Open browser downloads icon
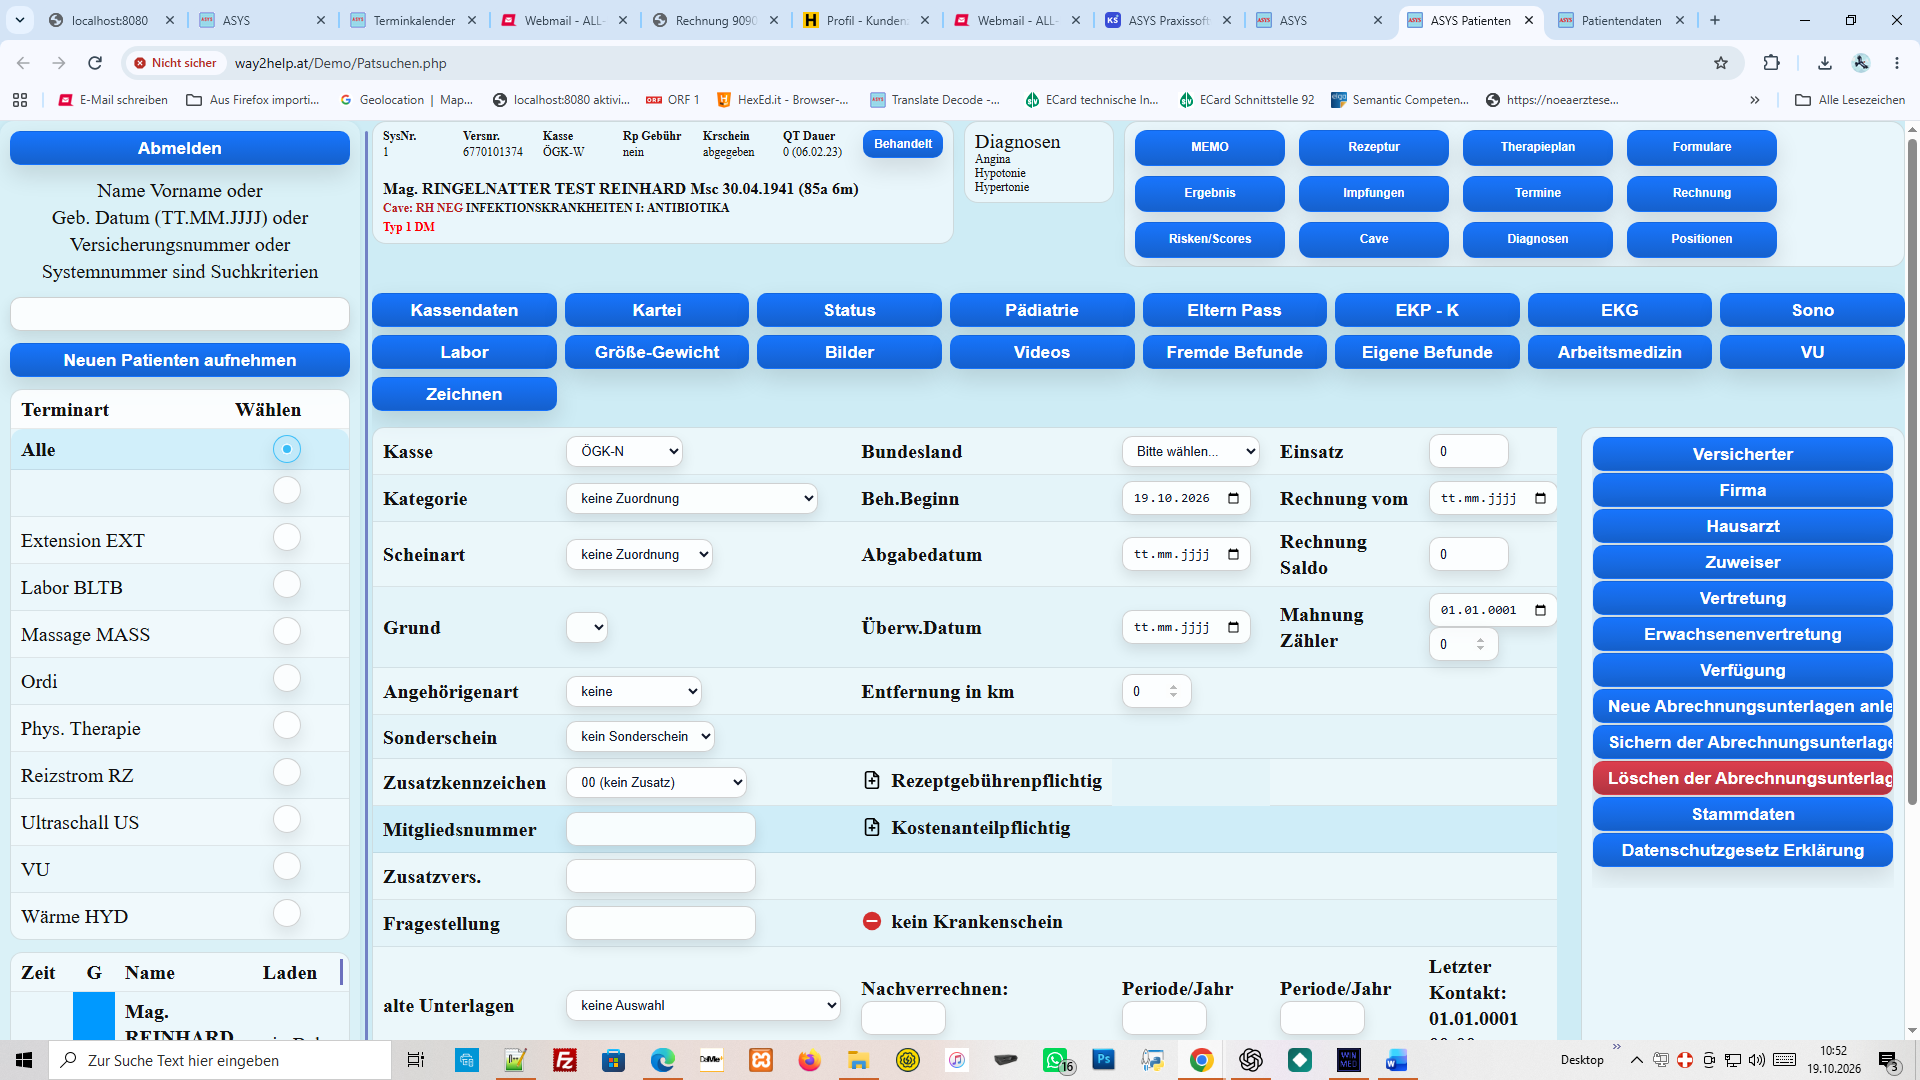The height and width of the screenshot is (1080, 1920). [1825, 63]
